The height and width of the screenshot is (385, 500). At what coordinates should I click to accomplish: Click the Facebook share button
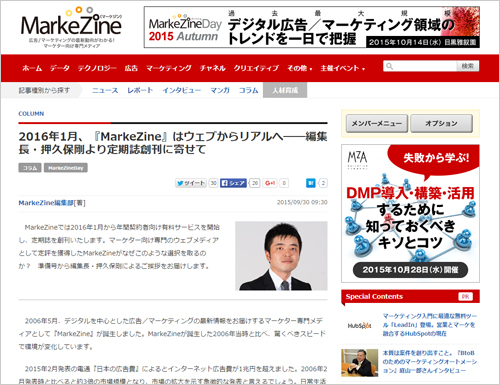click(x=233, y=183)
